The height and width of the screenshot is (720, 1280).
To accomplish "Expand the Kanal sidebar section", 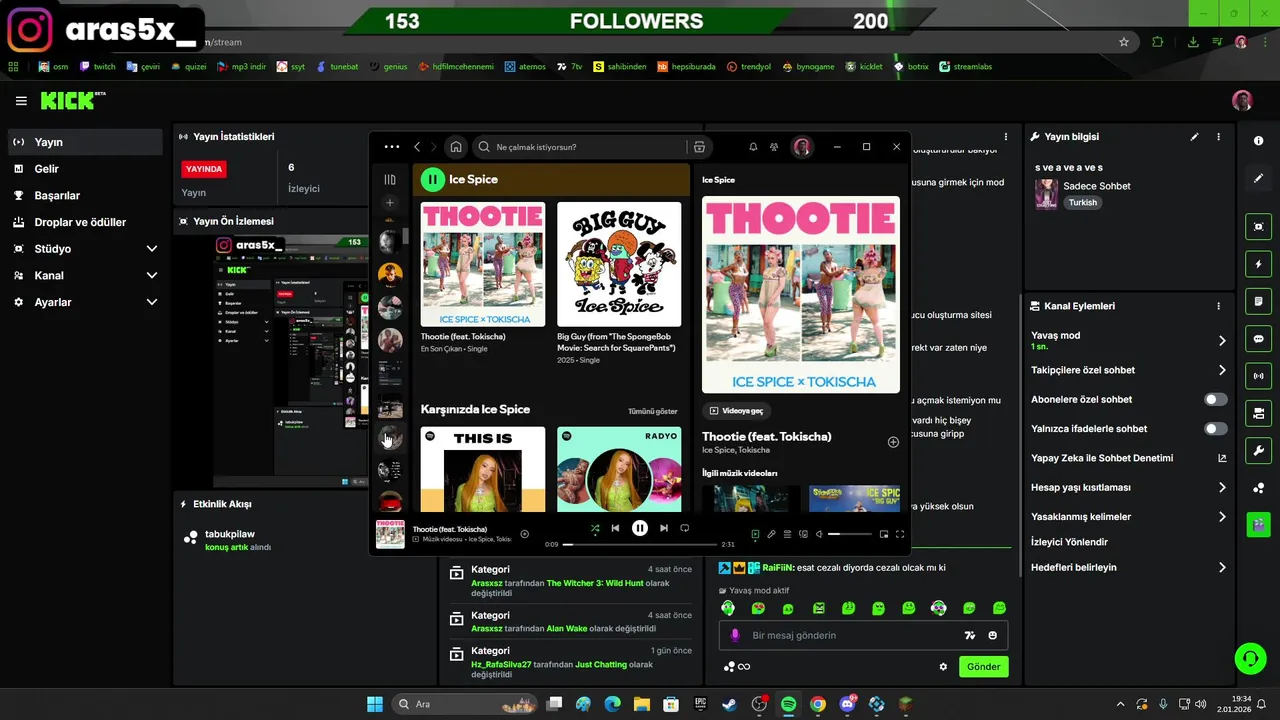I will coord(84,275).
